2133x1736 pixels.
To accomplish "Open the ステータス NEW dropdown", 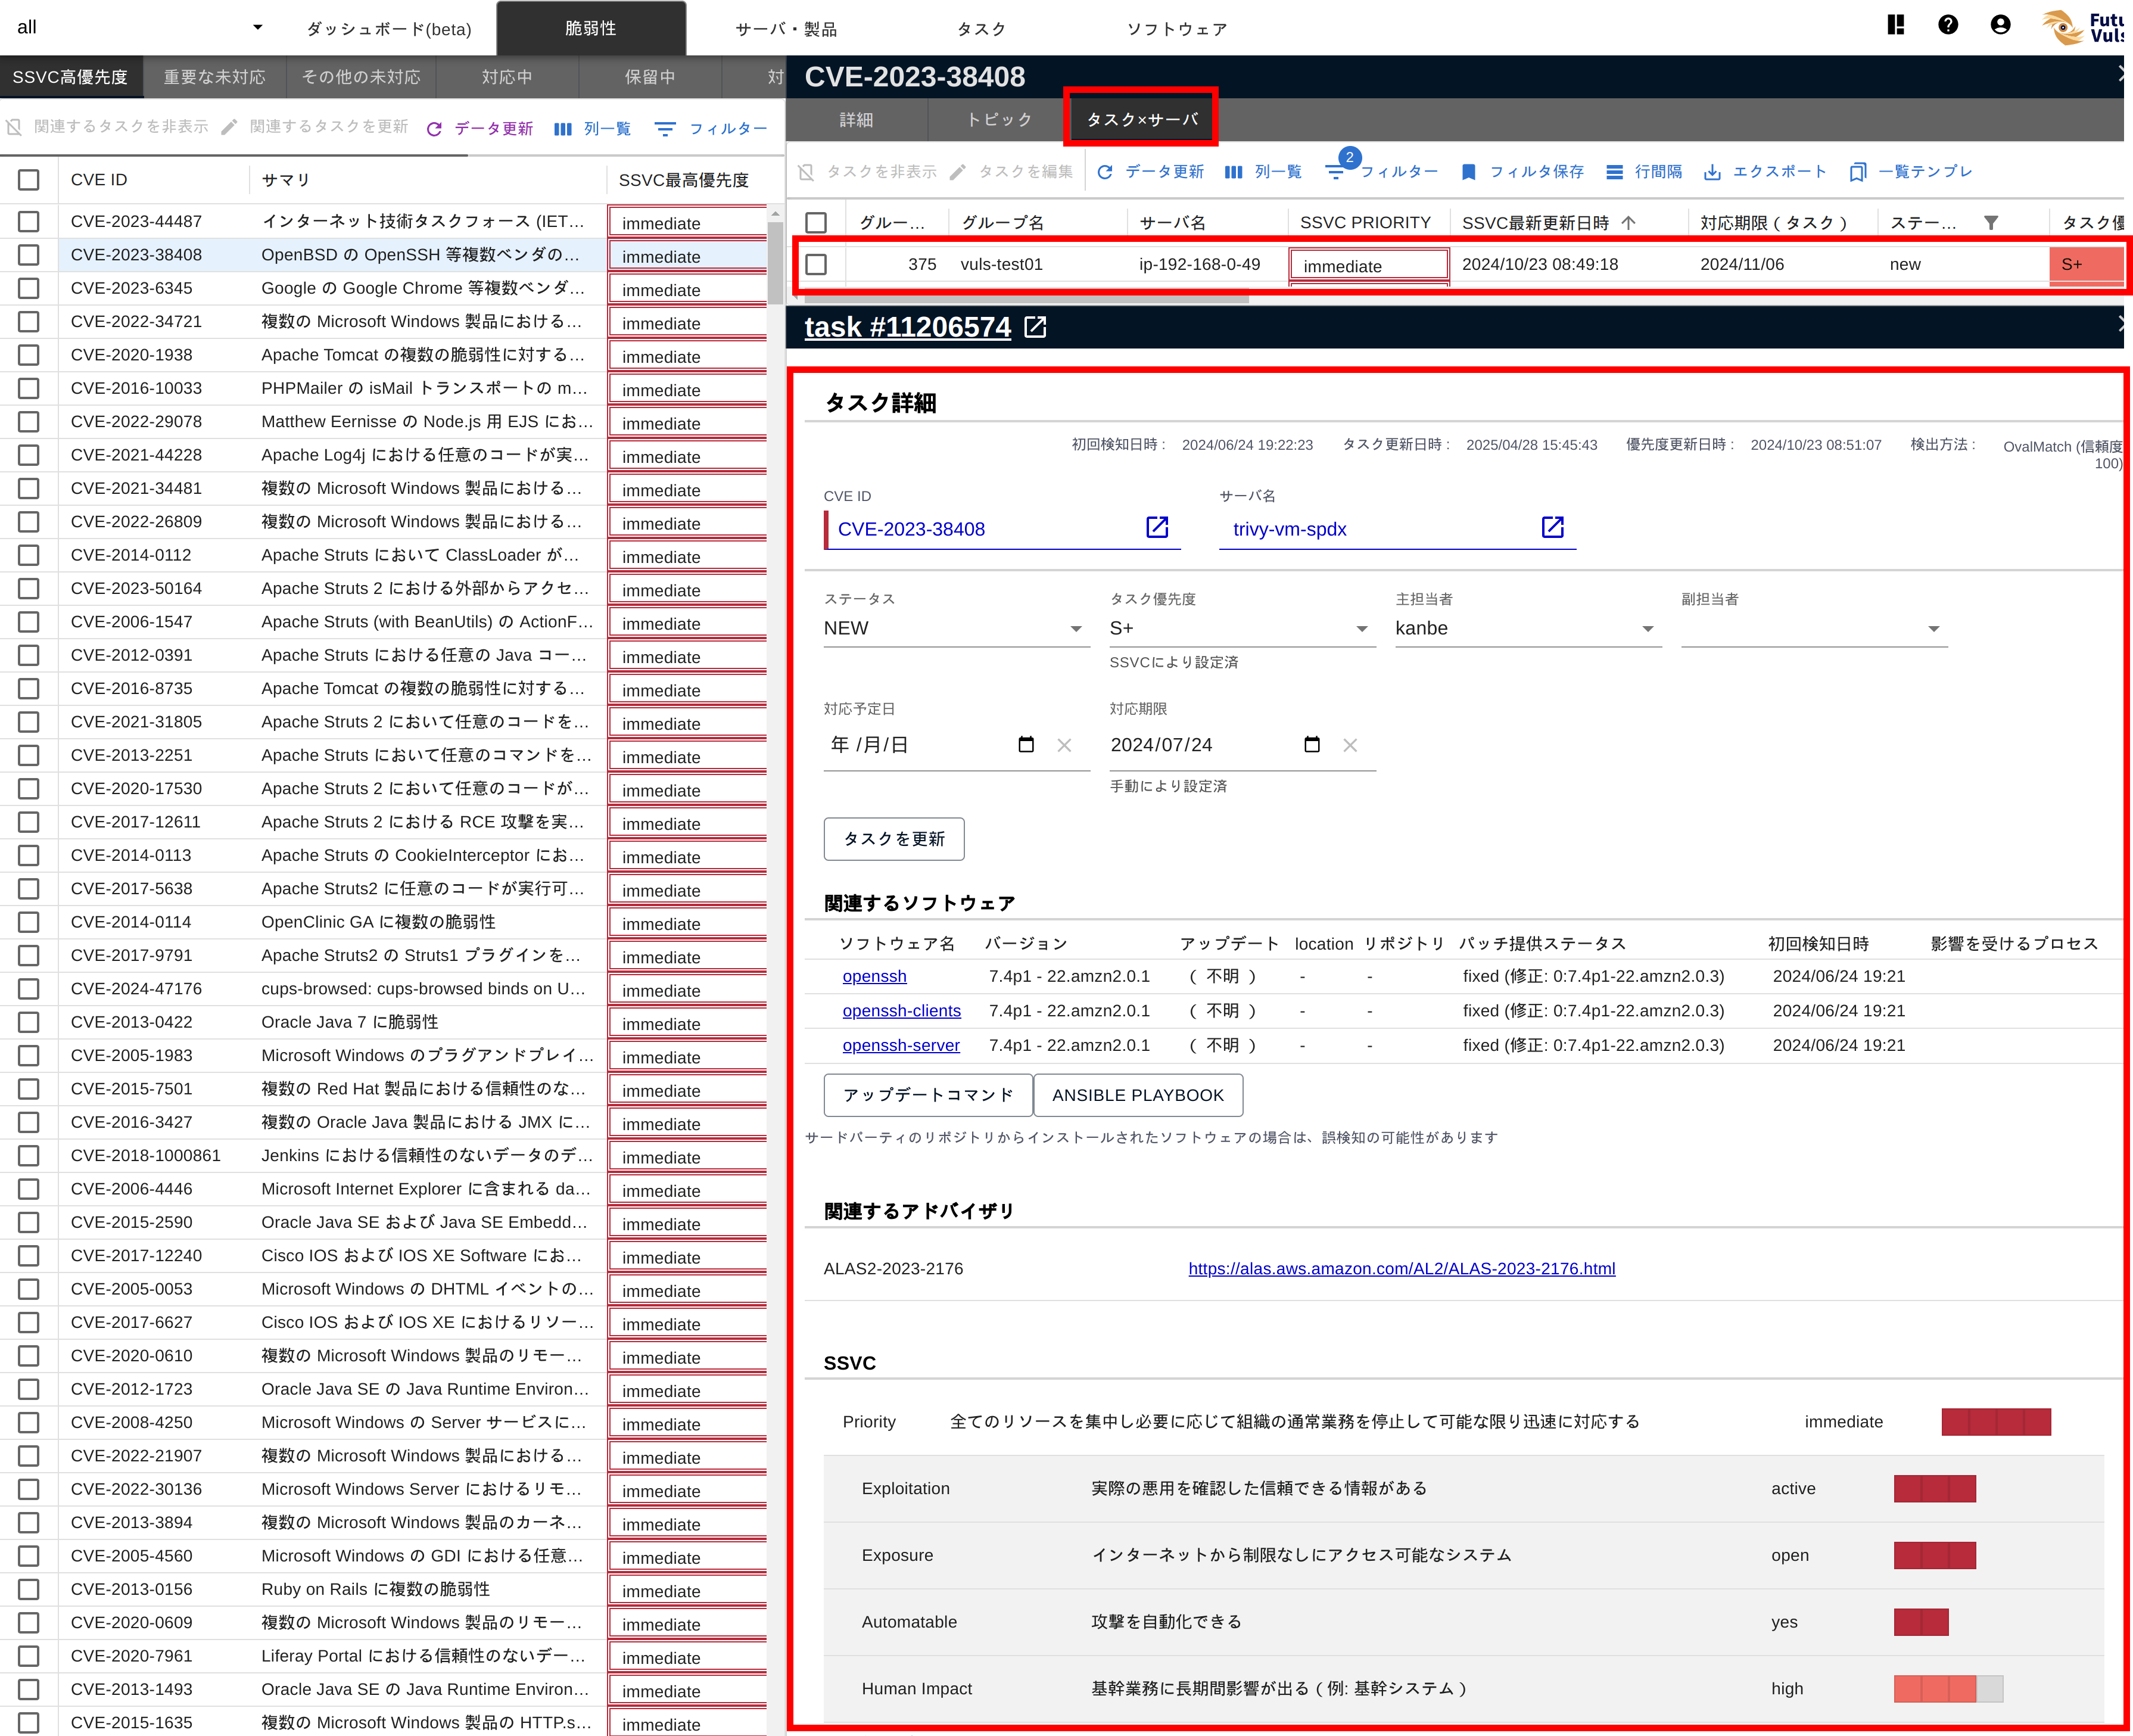I will 956,628.
